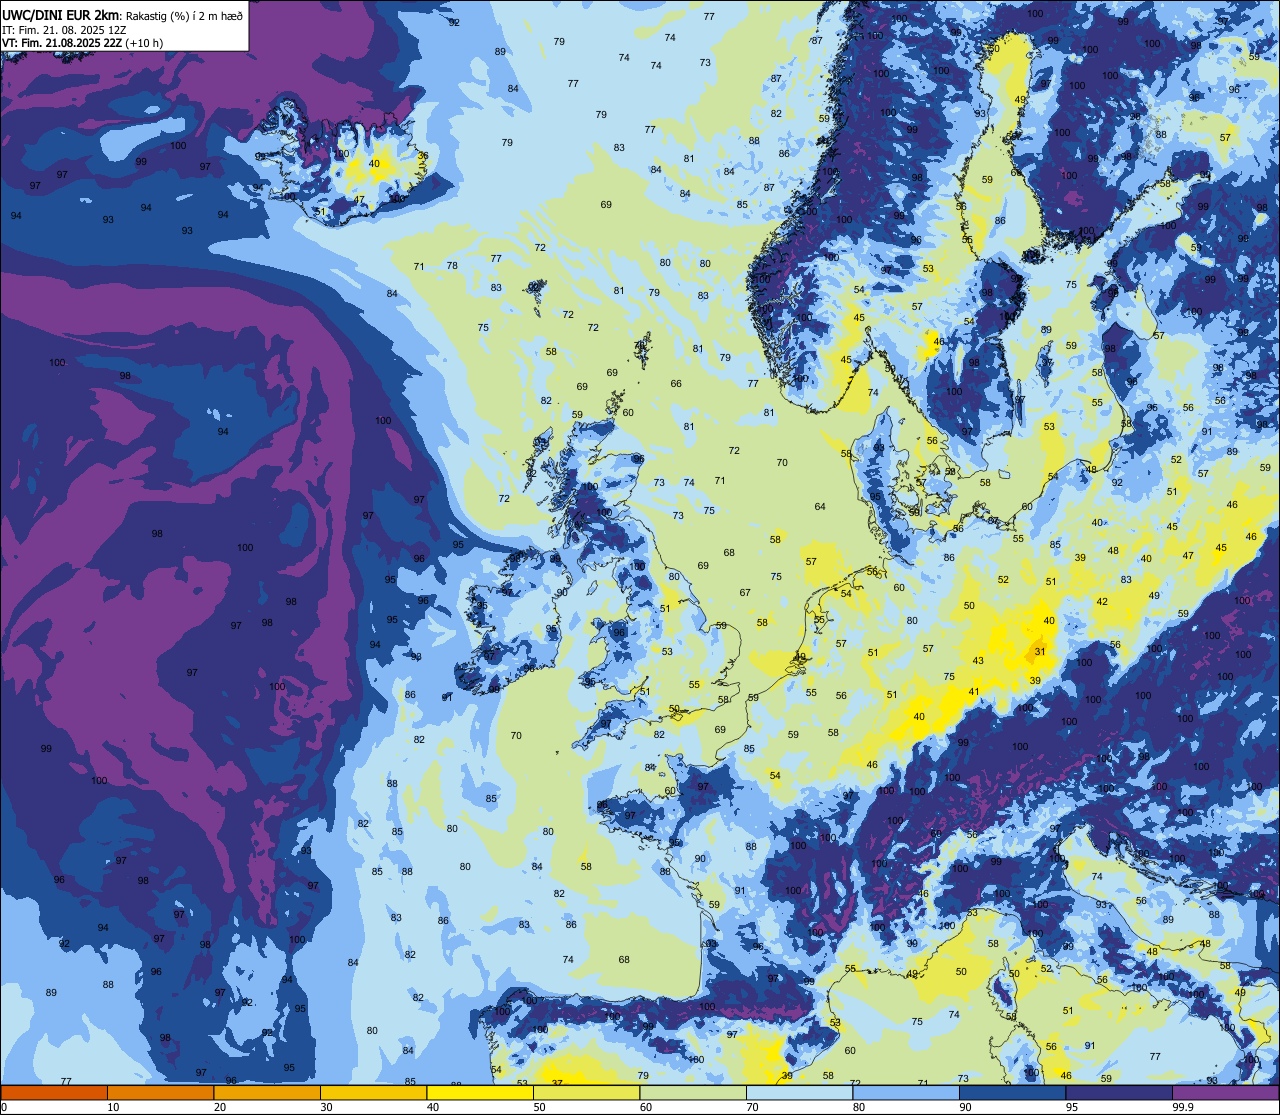Click the orange 10–20 legend swatch
1280x1115 pixels.
pyautogui.click(x=160, y=1092)
